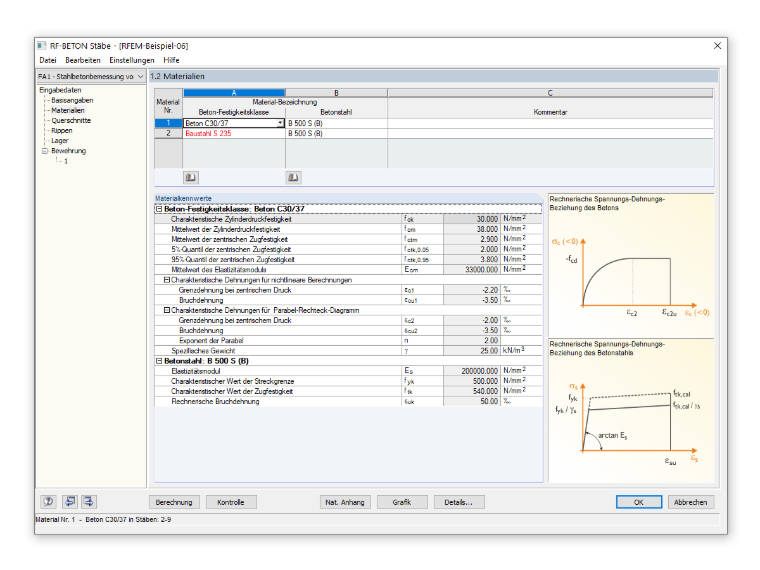
Task: Click Kontrolle button
Action: click(231, 502)
